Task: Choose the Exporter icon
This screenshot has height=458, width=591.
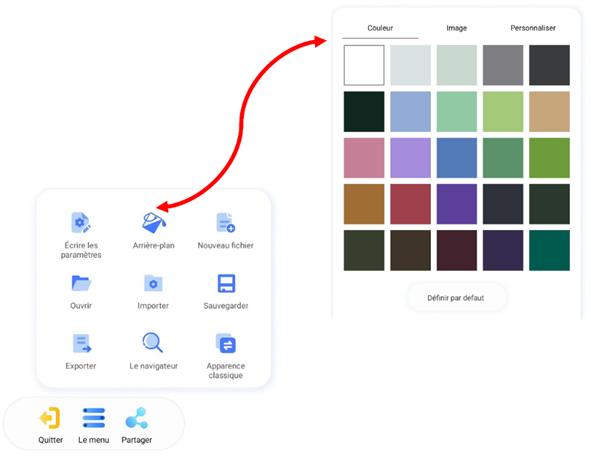Action: pyautogui.click(x=81, y=343)
